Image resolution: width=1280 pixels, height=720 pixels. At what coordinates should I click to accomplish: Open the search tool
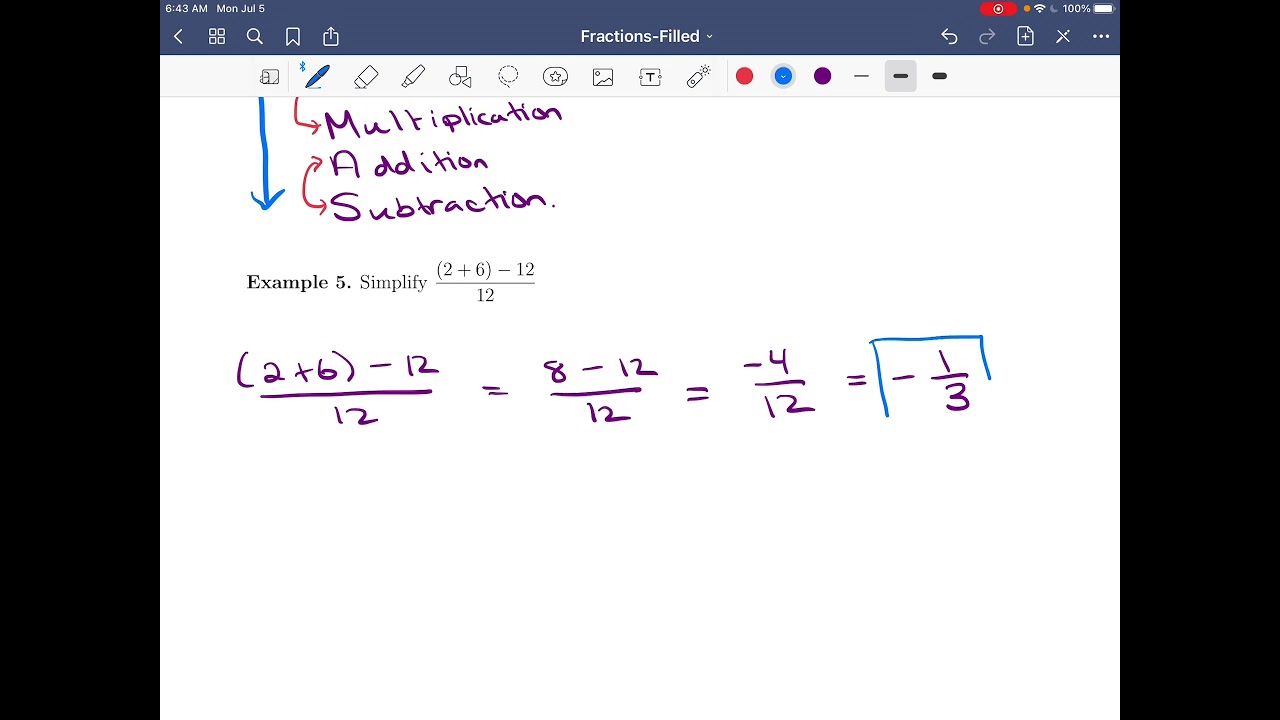pos(255,37)
